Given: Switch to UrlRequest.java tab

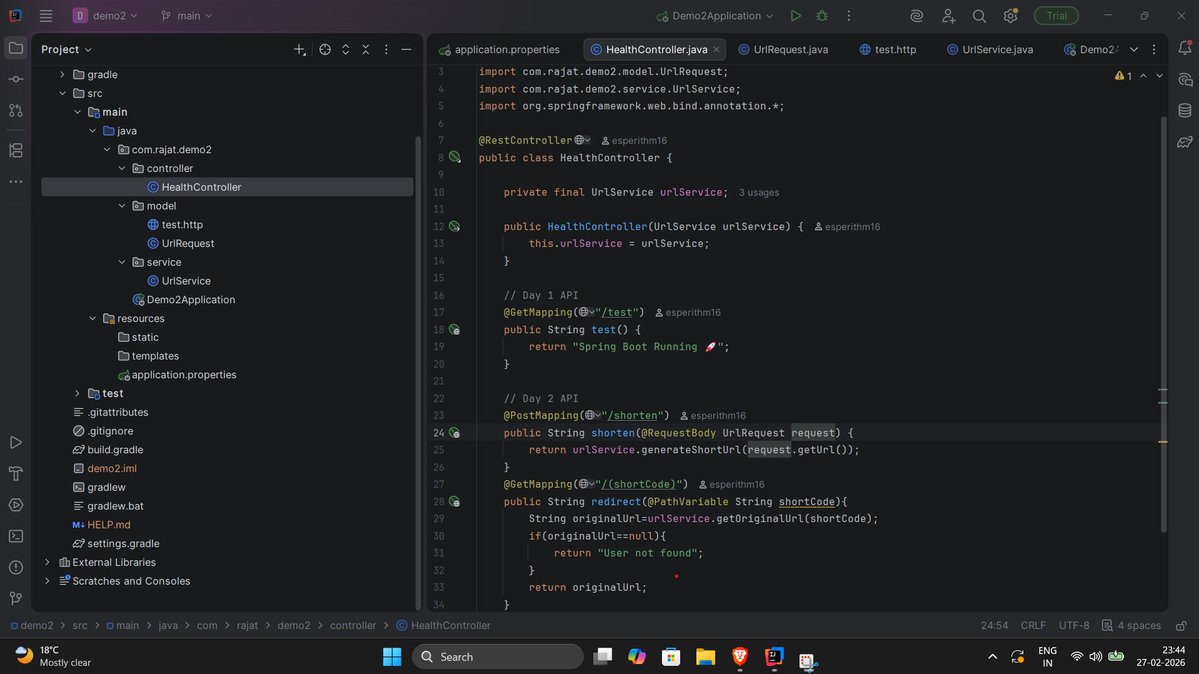Looking at the screenshot, I should point(783,49).
